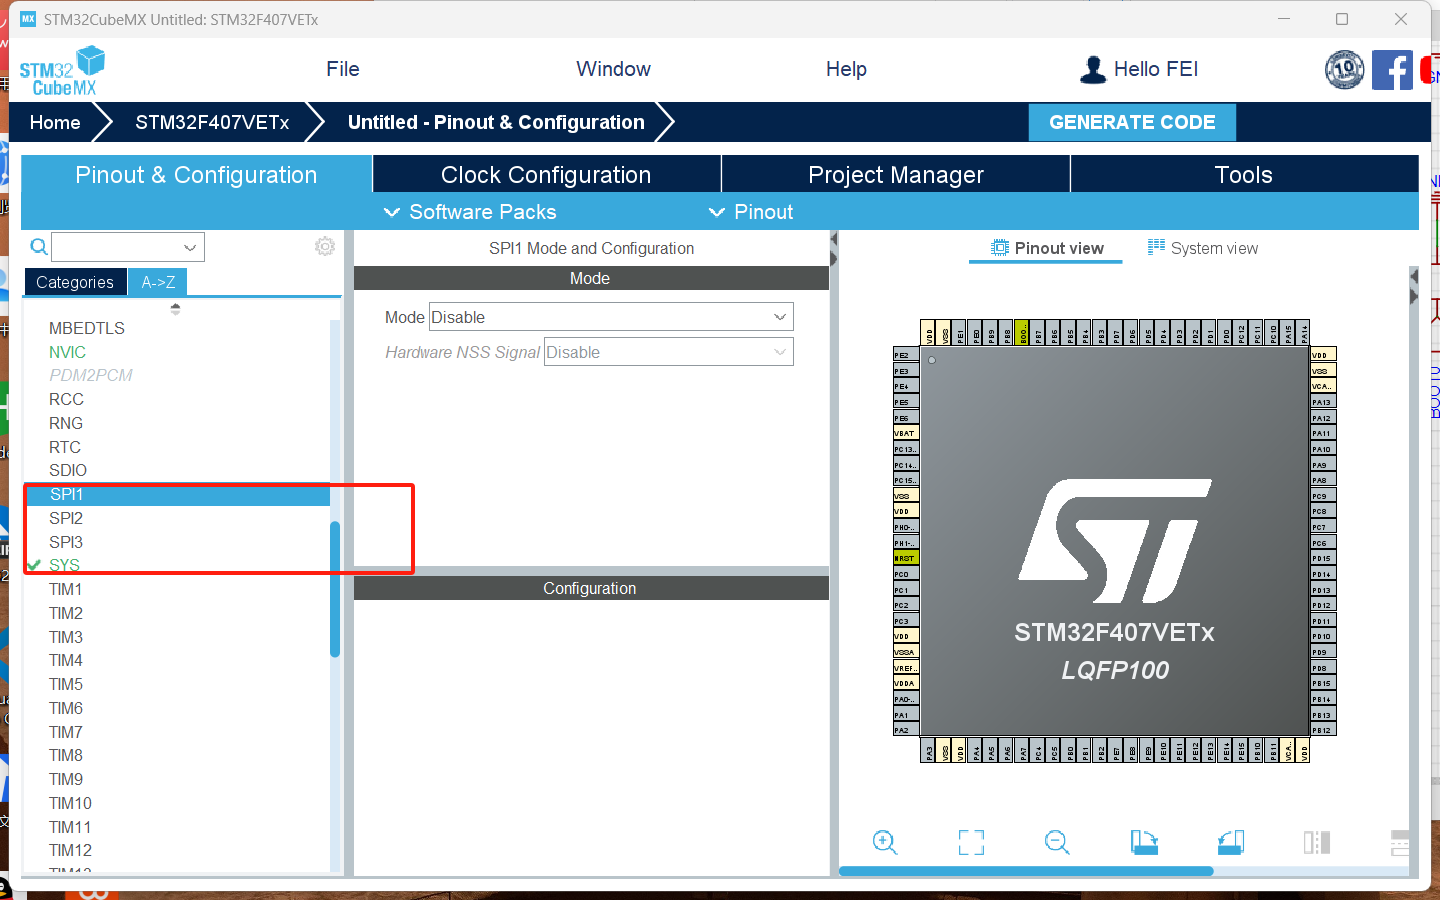Click the LQFP100 package label on chip
Image resolution: width=1440 pixels, height=900 pixels.
pyautogui.click(x=1115, y=670)
